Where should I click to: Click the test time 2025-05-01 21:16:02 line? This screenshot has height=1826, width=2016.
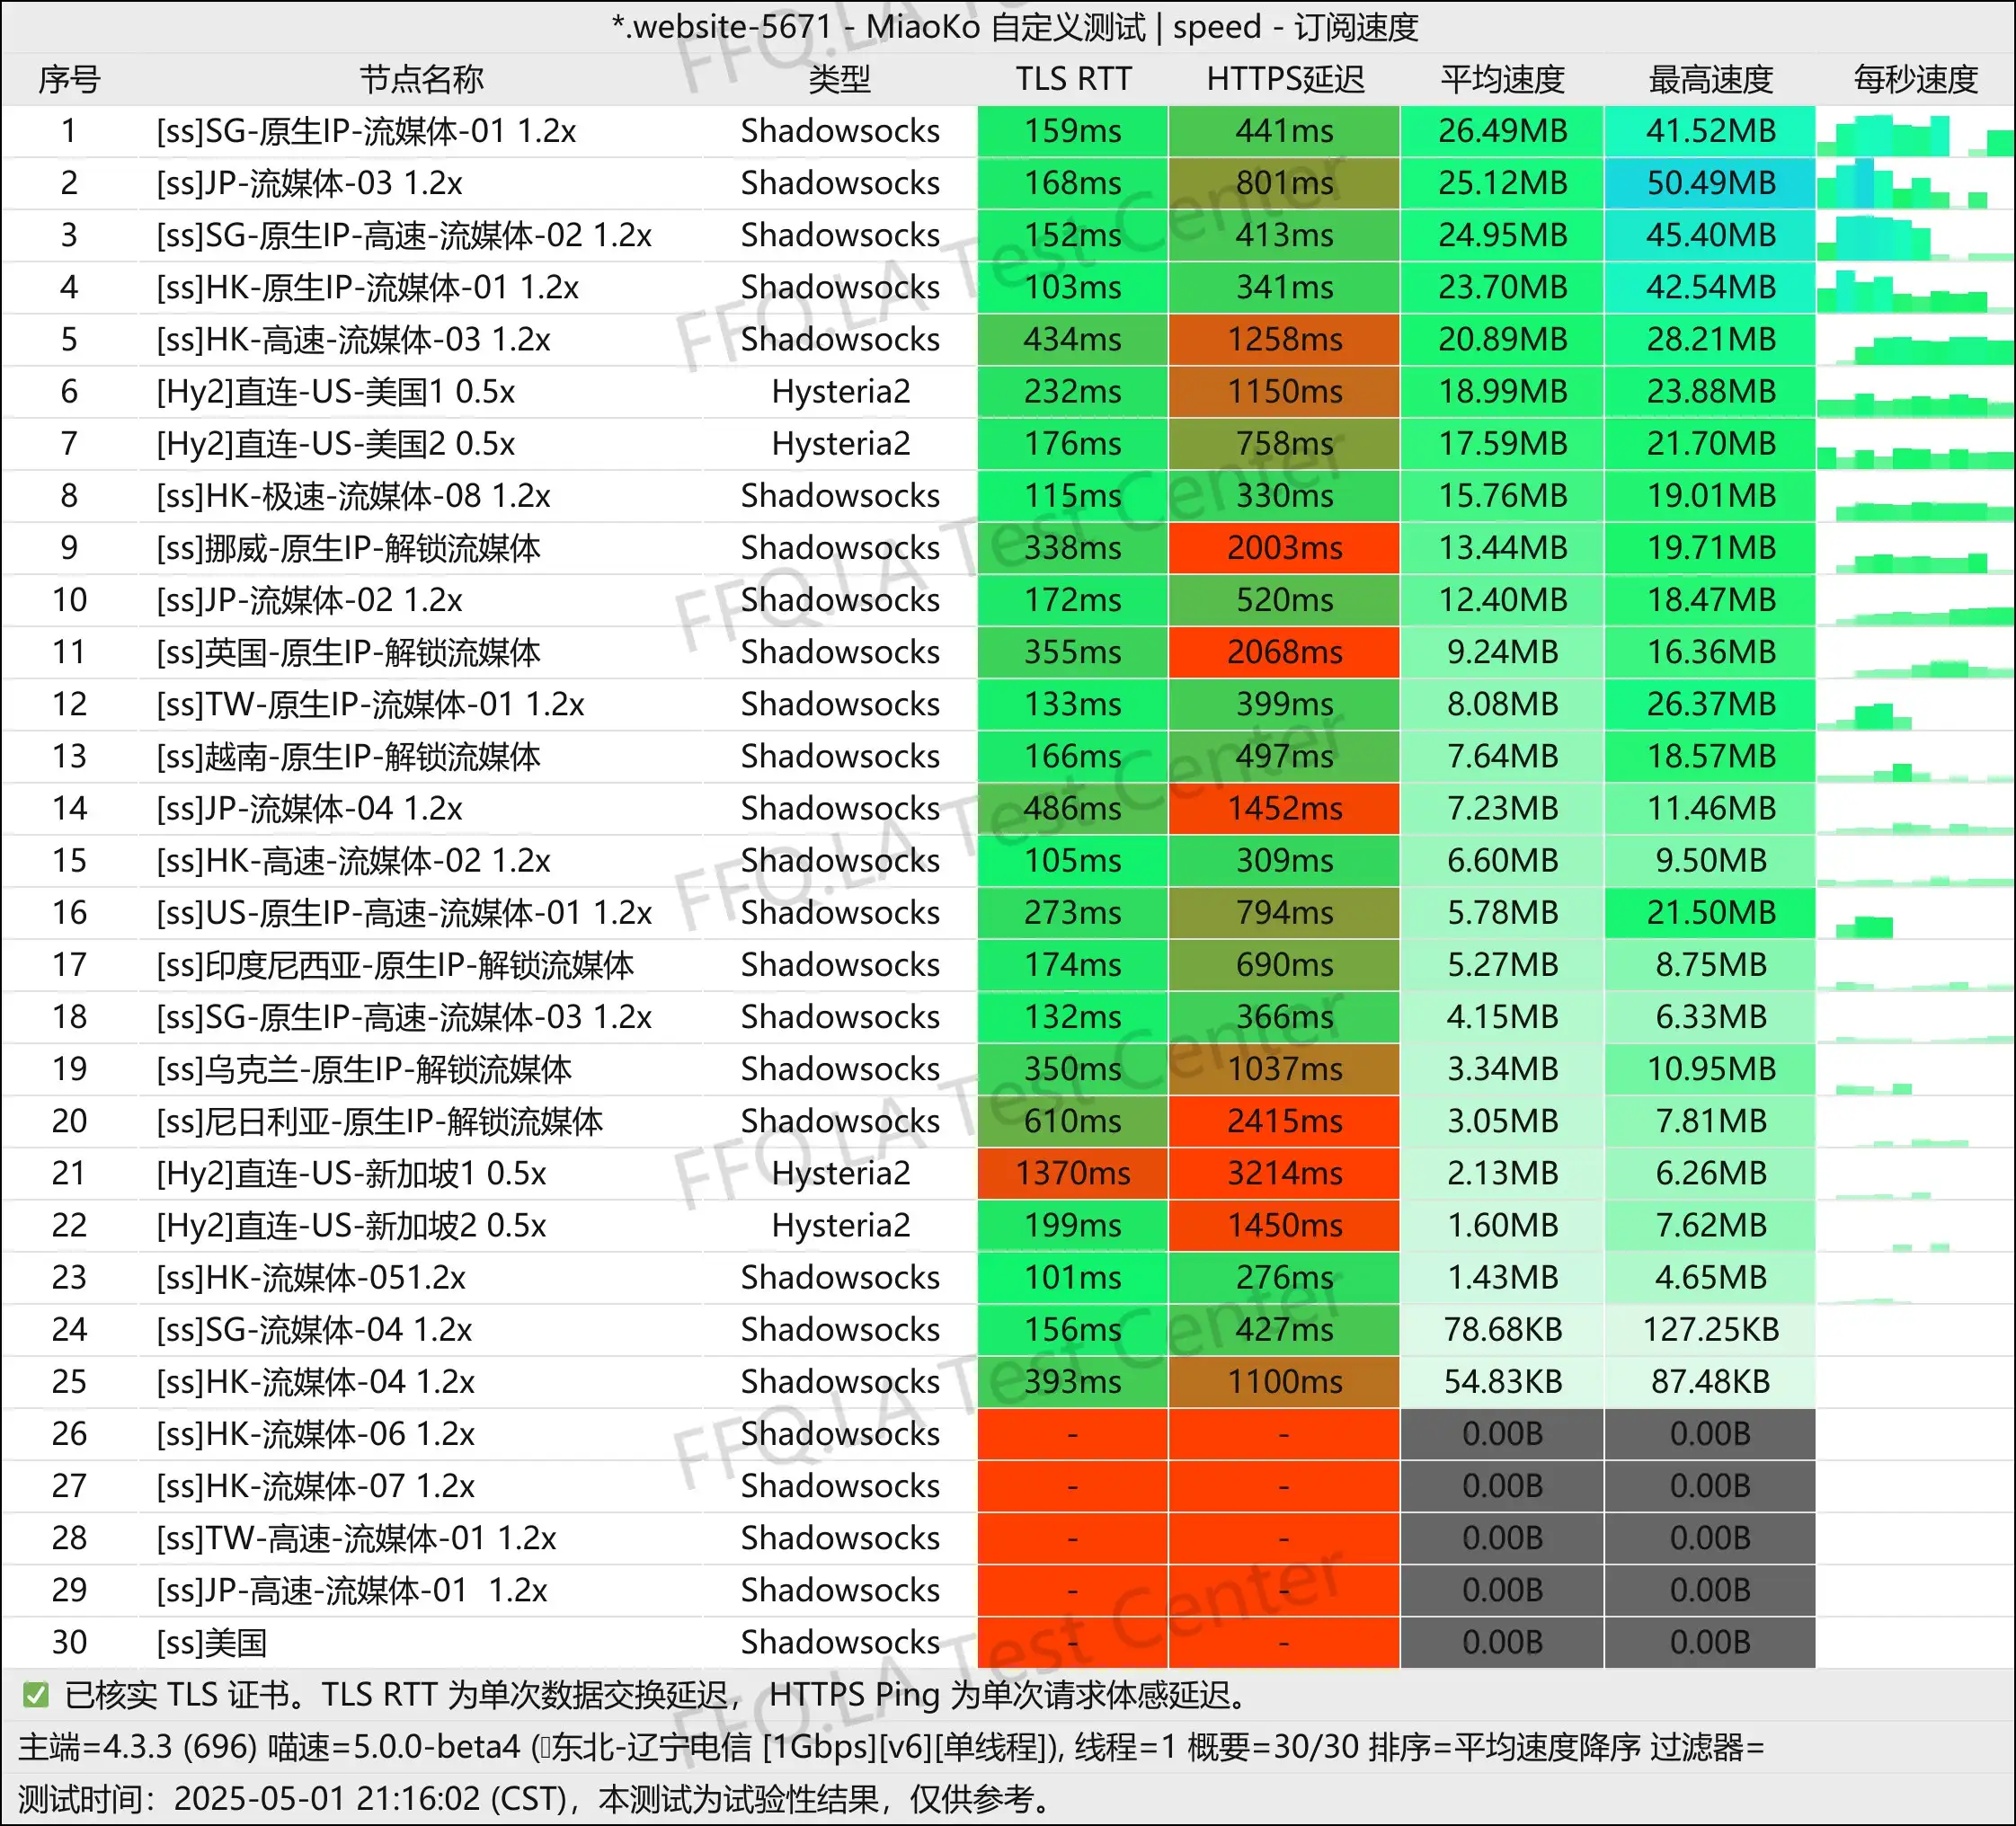535,1799
